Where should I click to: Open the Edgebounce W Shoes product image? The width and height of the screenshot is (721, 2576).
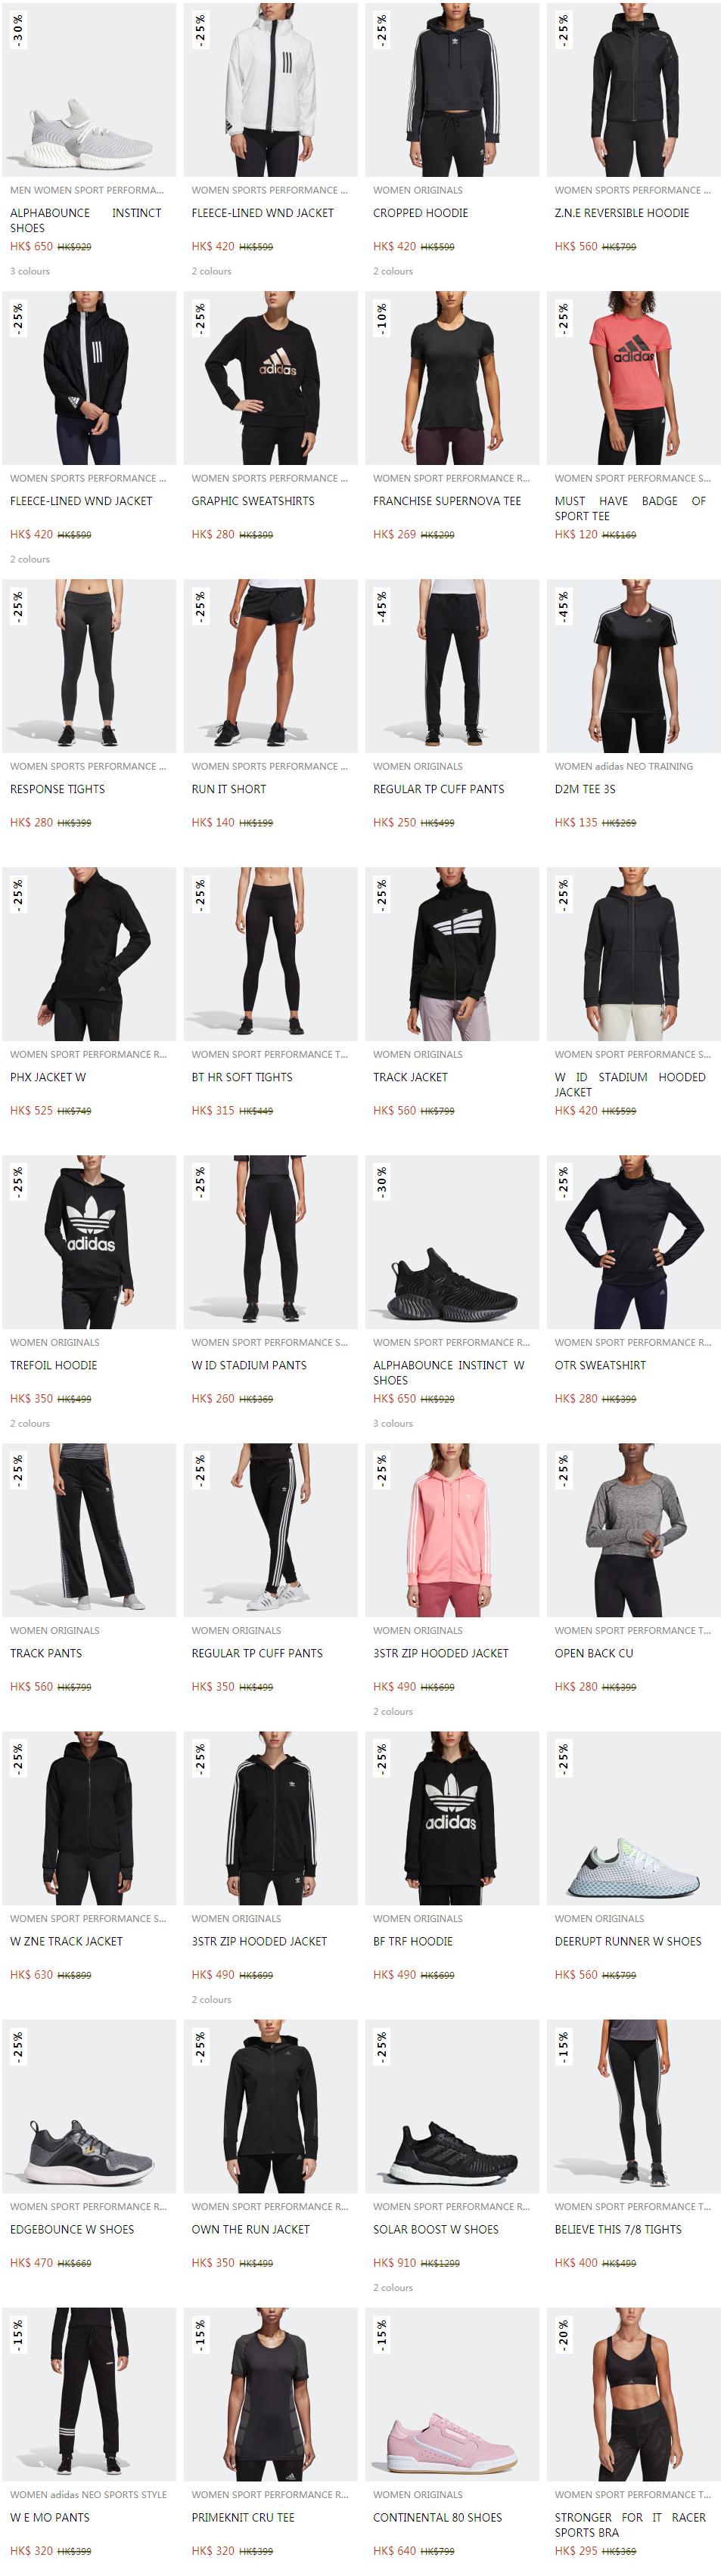[x=89, y=2106]
